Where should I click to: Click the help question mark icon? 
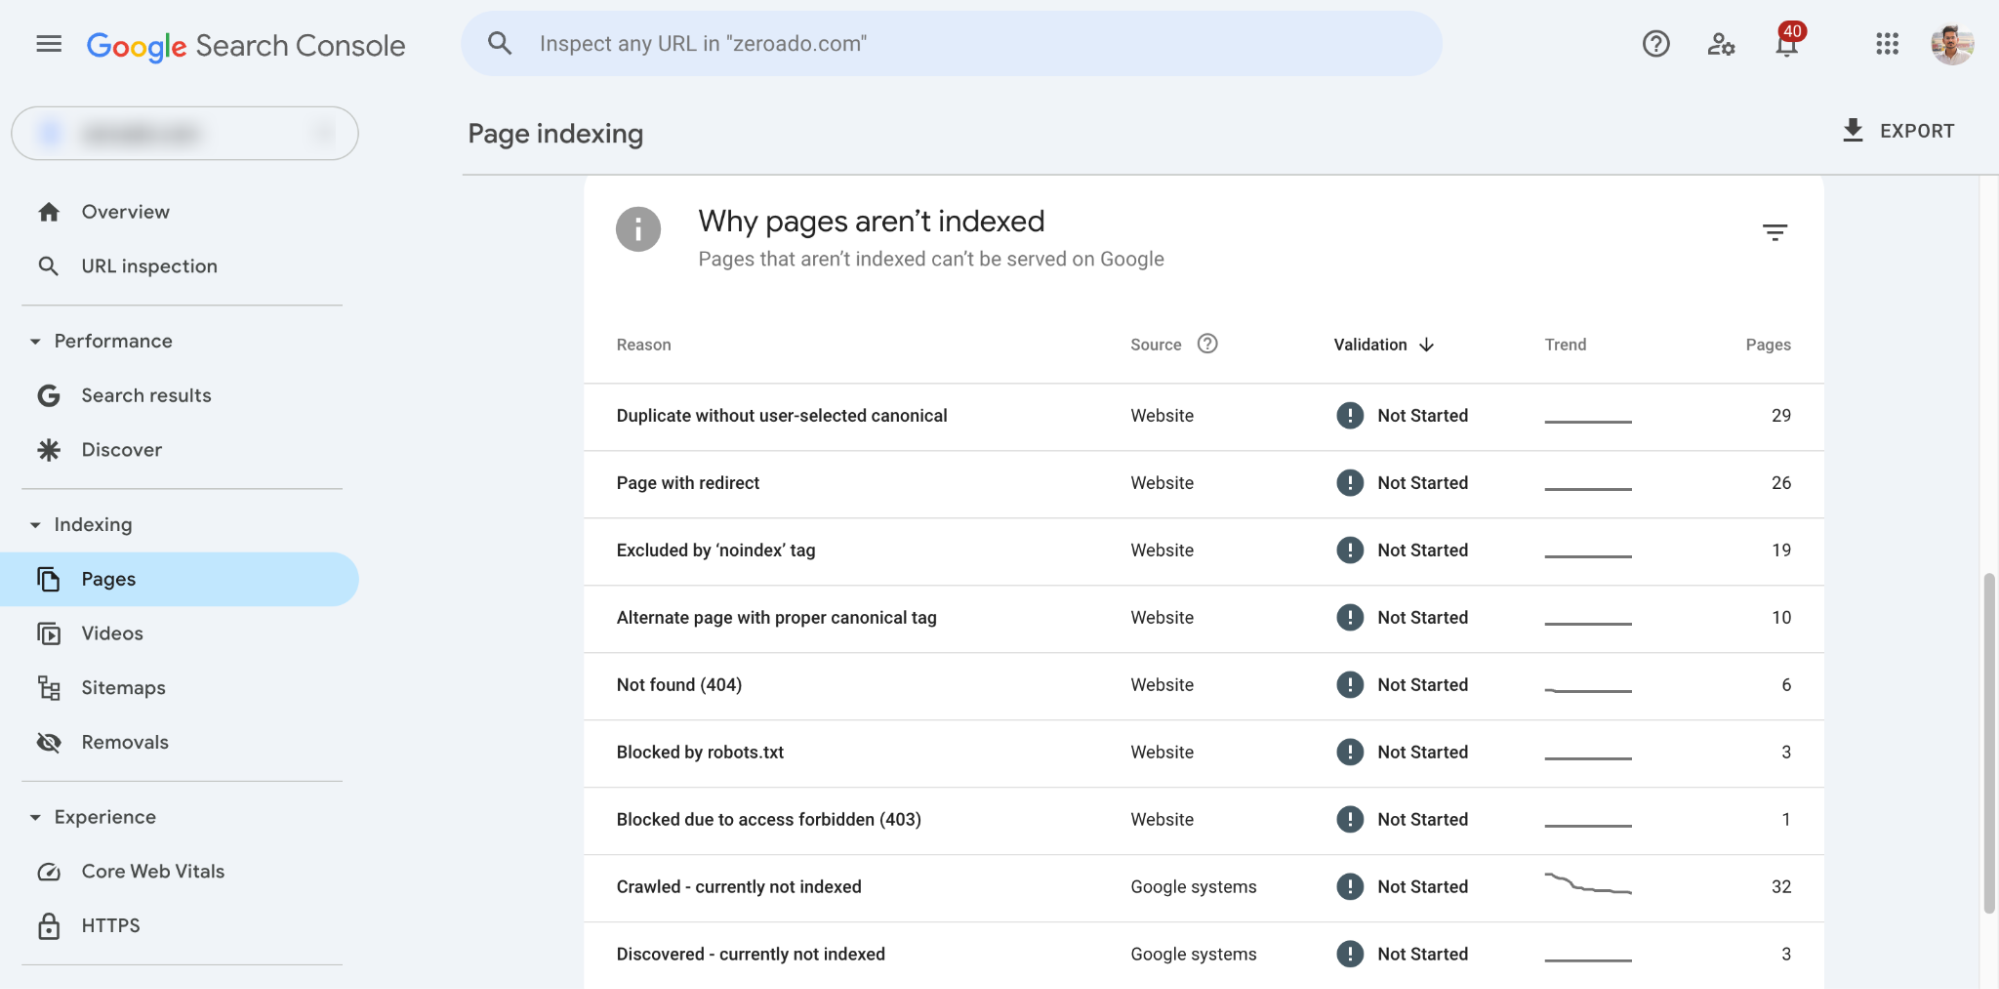click(x=1655, y=43)
